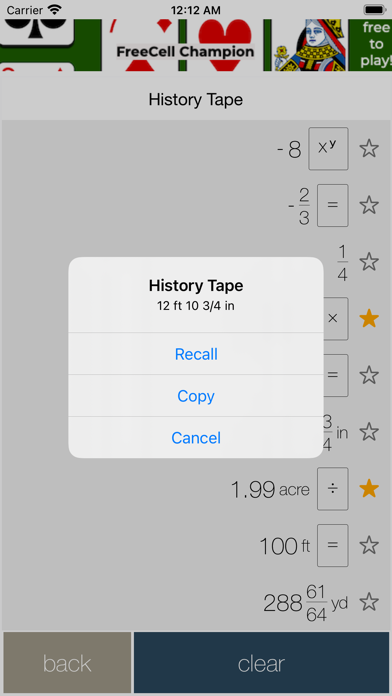Clear the history tape

(x=261, y=663)
